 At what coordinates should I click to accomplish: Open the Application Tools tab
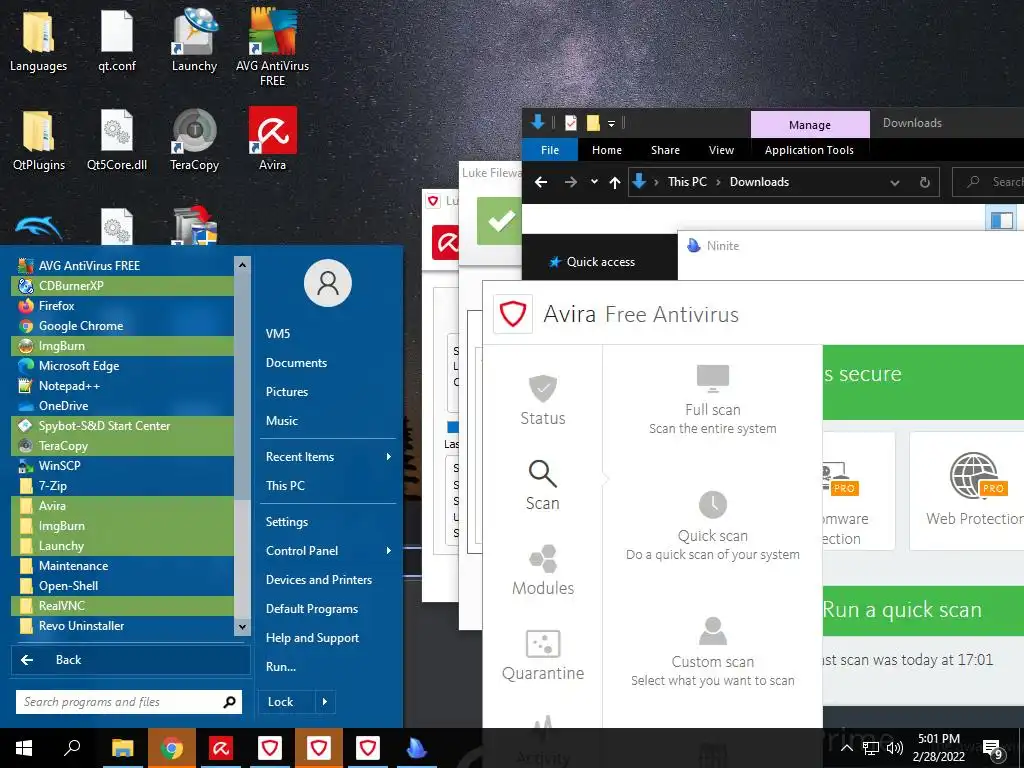809,150
